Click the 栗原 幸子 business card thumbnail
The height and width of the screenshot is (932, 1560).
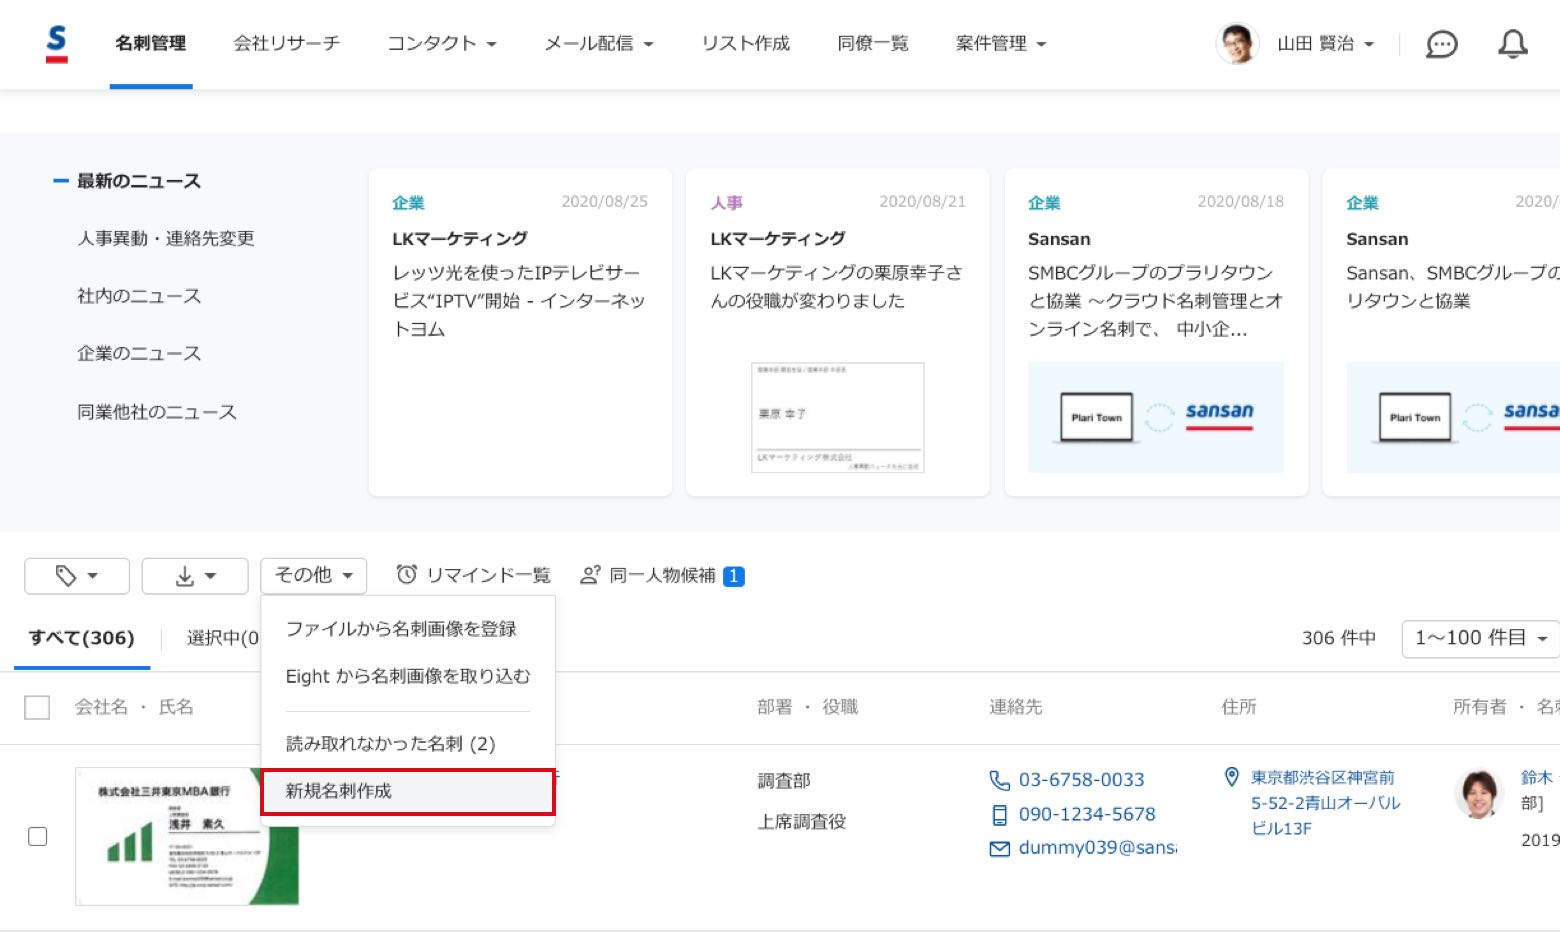tap(838, 417)
